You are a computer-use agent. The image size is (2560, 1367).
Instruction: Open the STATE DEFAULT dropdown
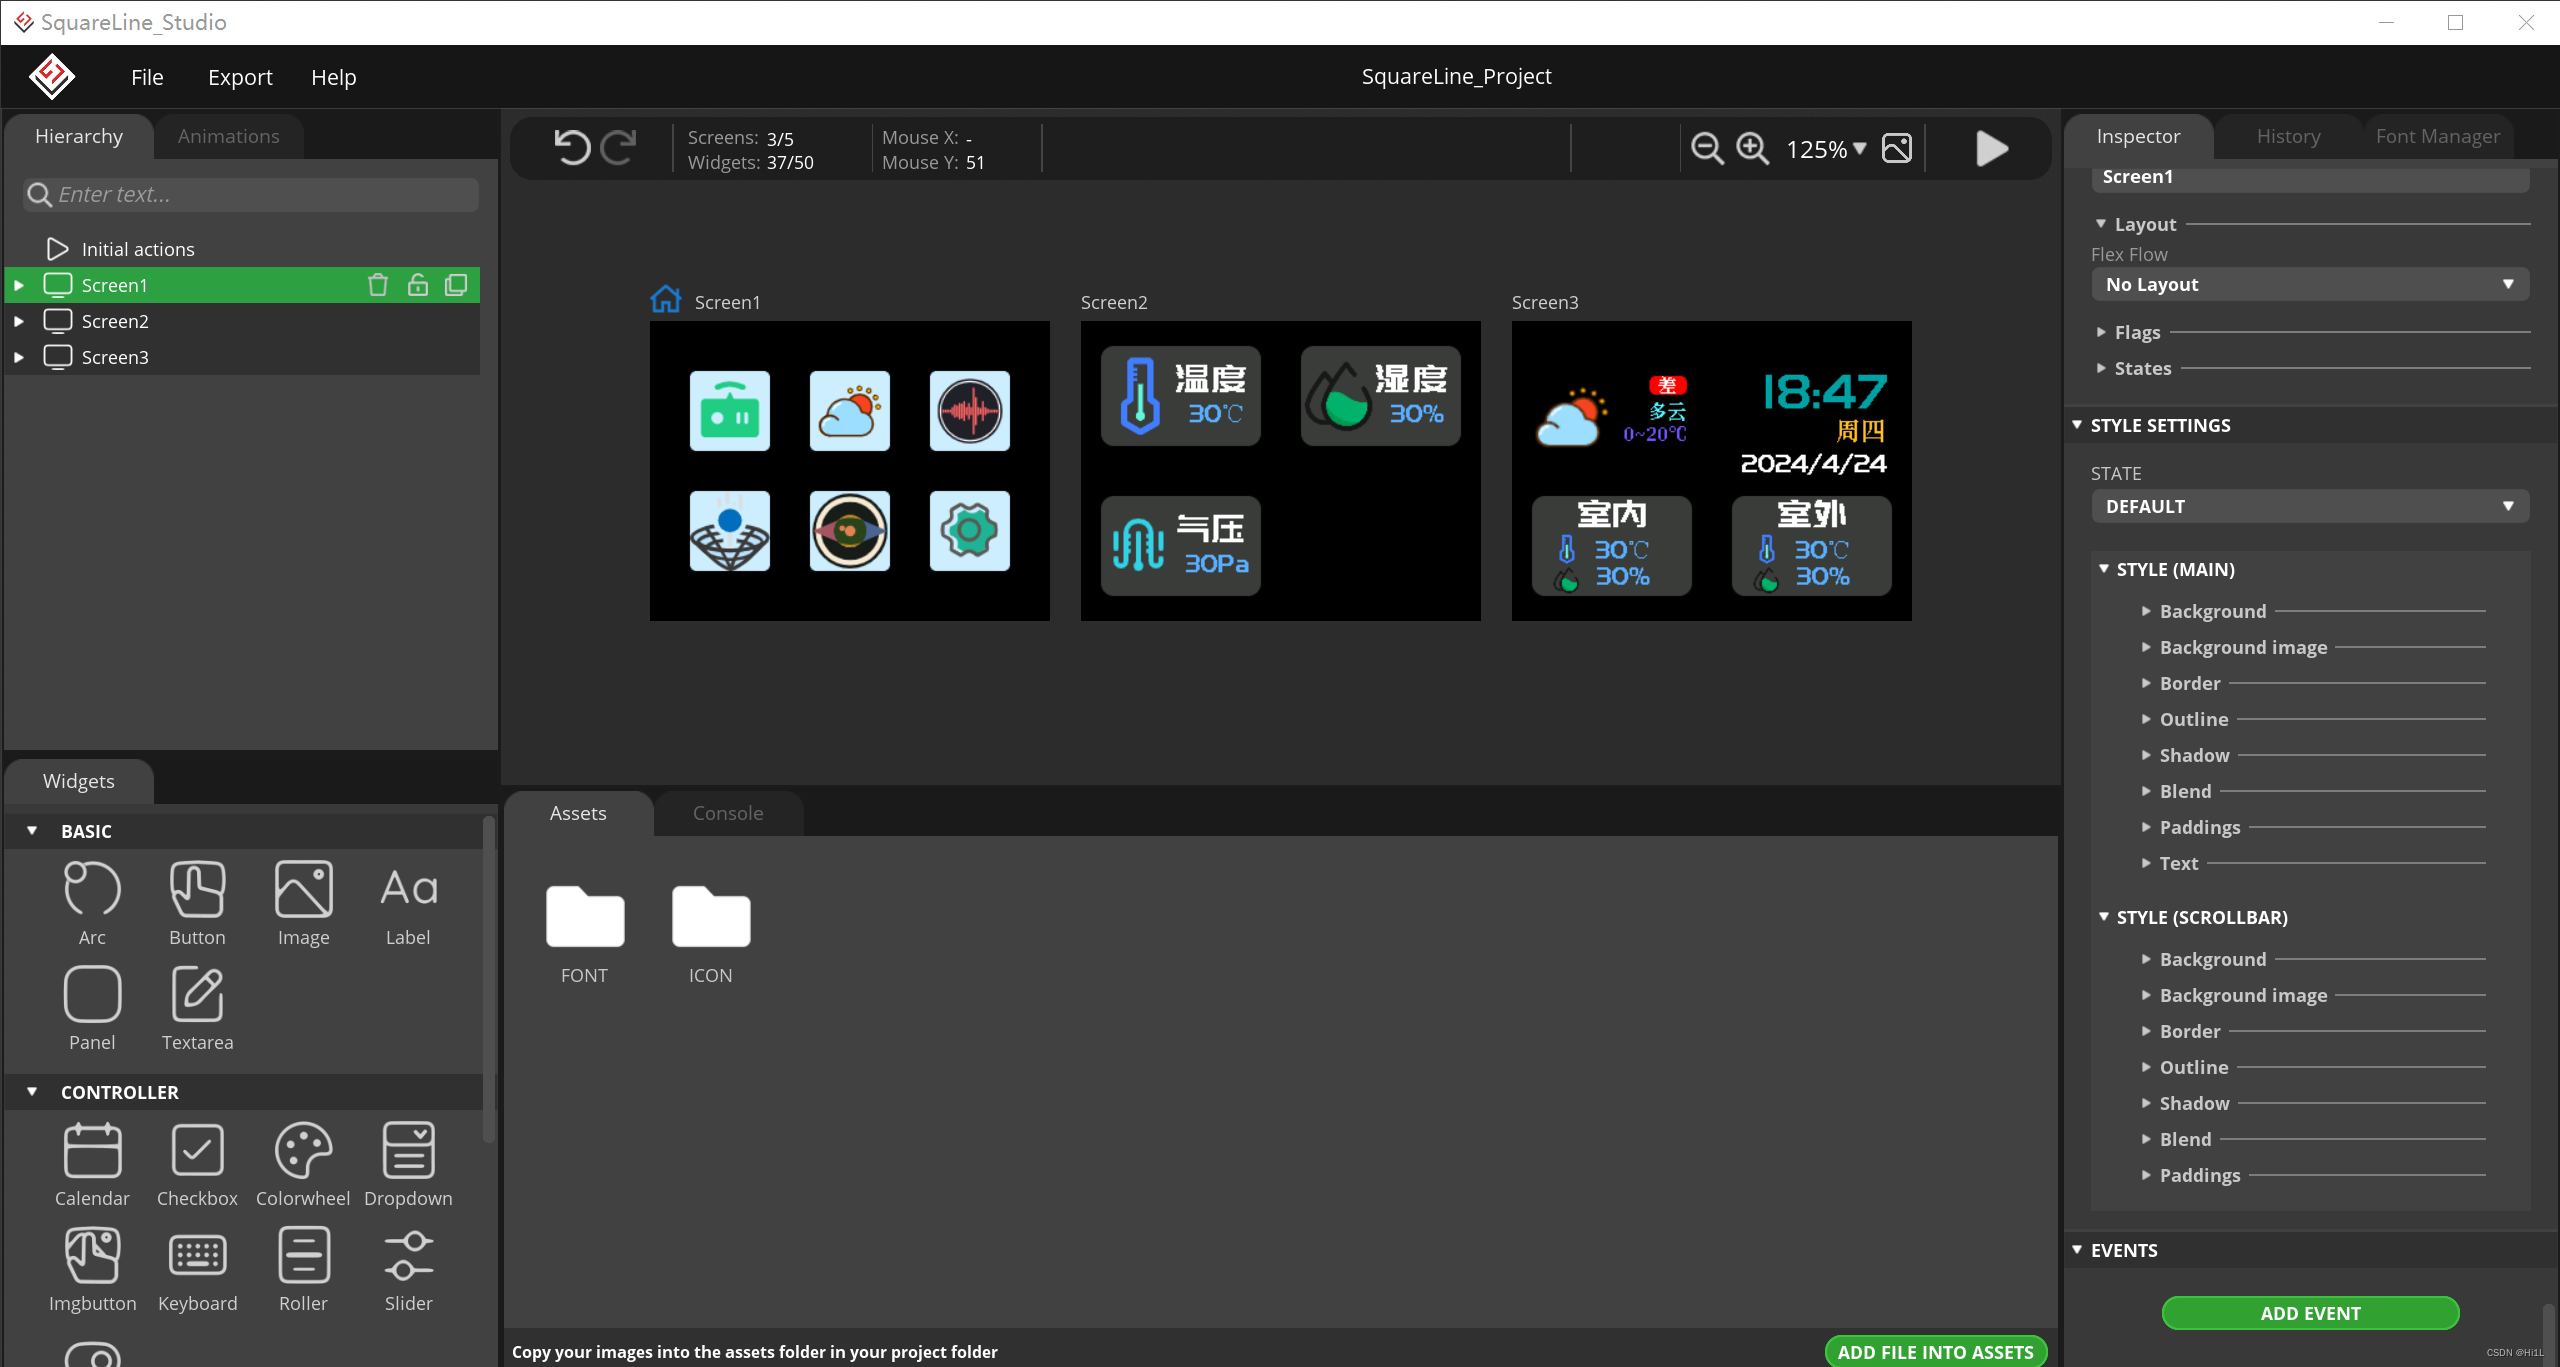point(2309,507)
